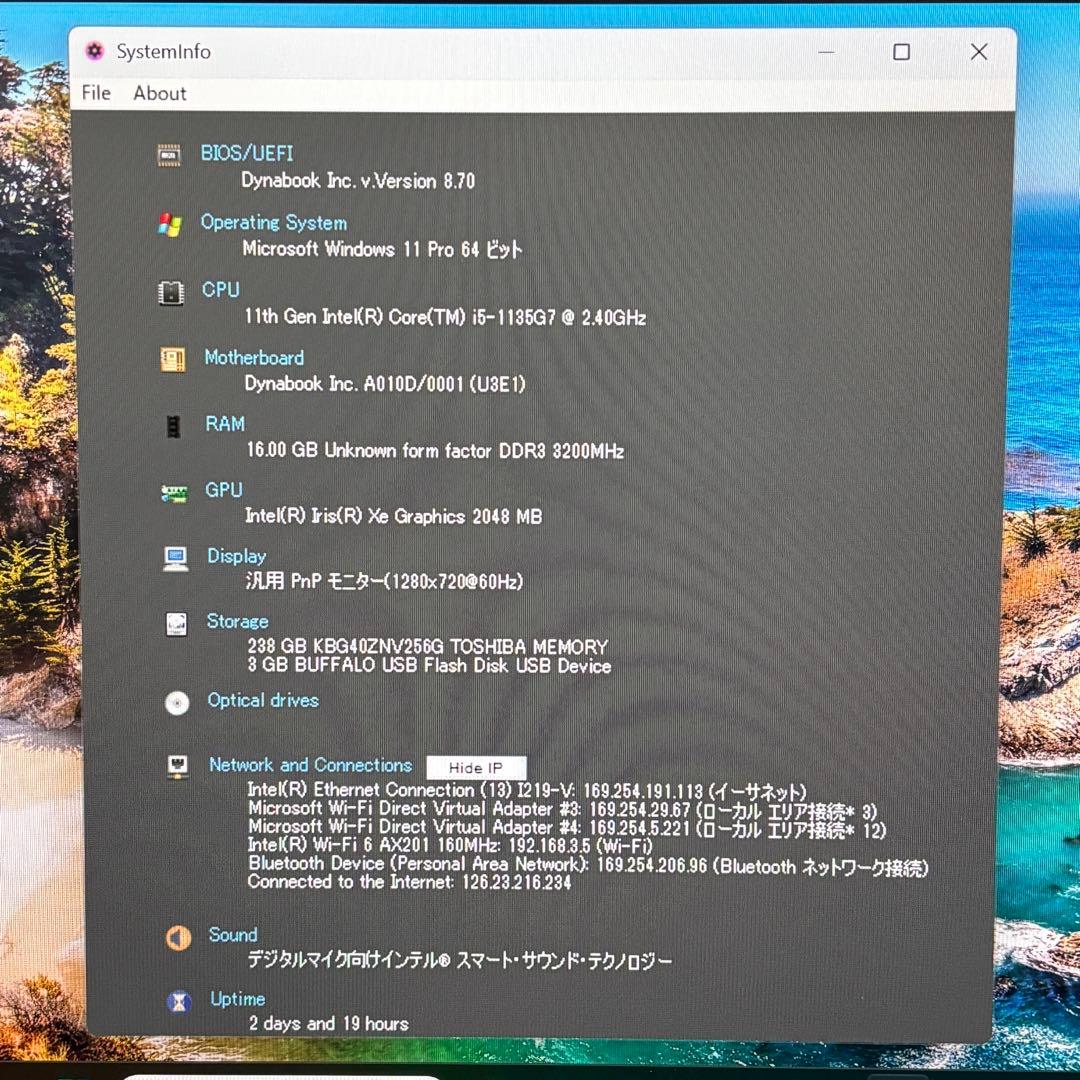Open the About menu
Image resolution: width=1080 pixels, height=1080 pixels.
click(x=159, y=93)
